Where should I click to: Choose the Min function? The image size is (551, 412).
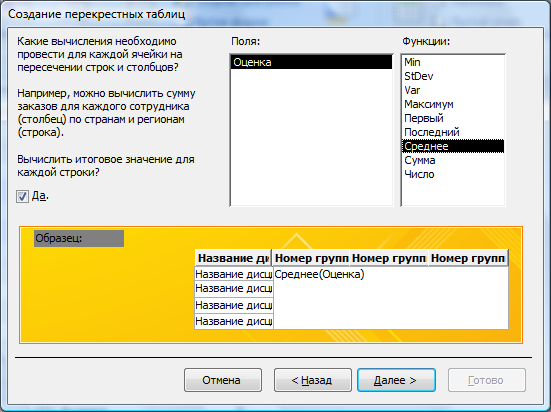[453, 62]
